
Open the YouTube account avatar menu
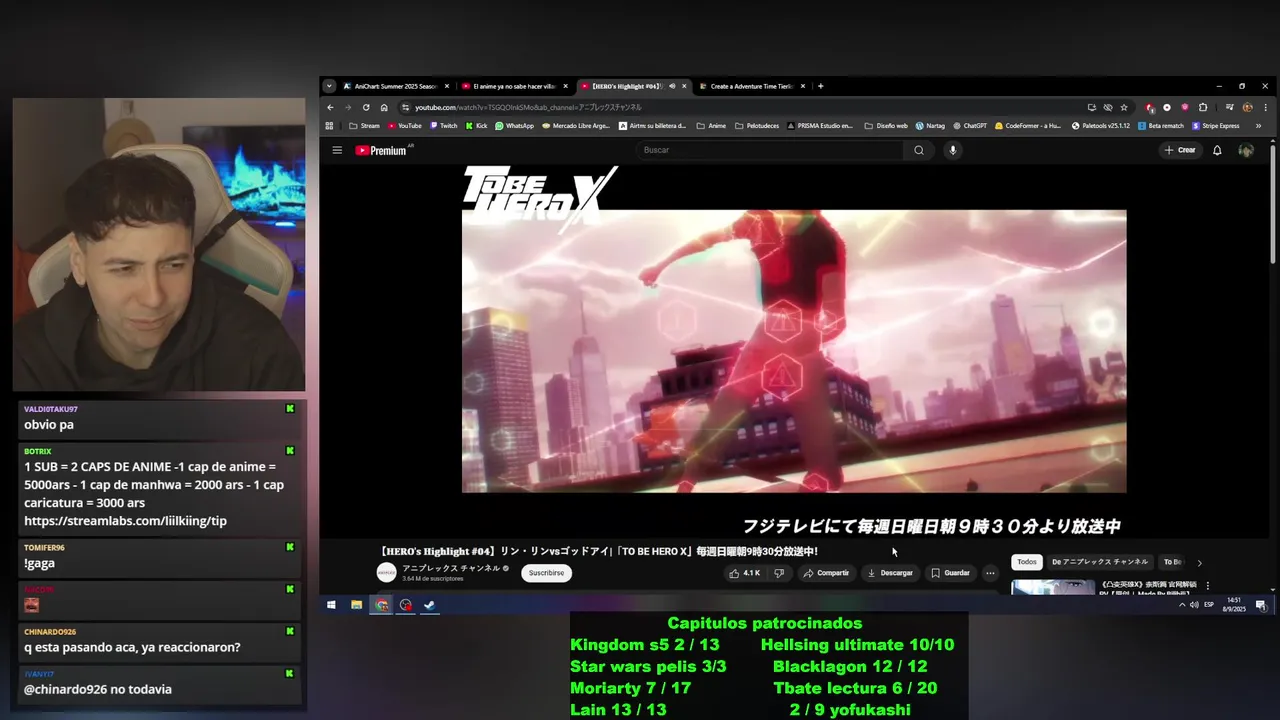(1246, 150)
